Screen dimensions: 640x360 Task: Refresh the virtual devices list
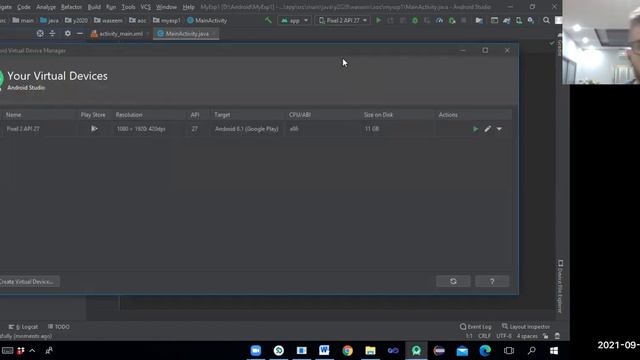(453, 281)
